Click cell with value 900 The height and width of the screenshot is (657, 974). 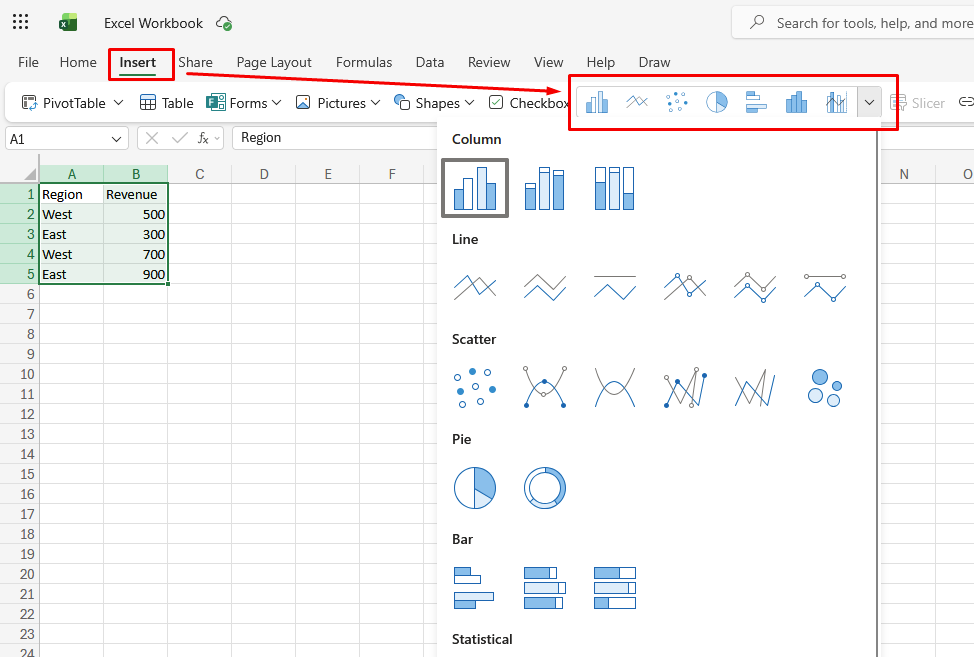pos(135,274)
